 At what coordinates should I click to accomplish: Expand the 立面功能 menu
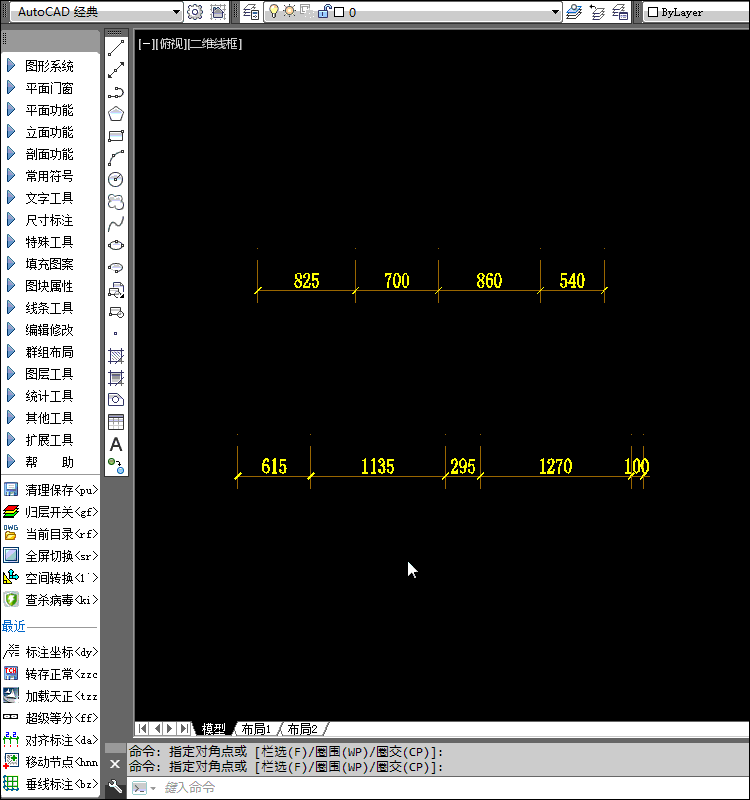(49, 132)
